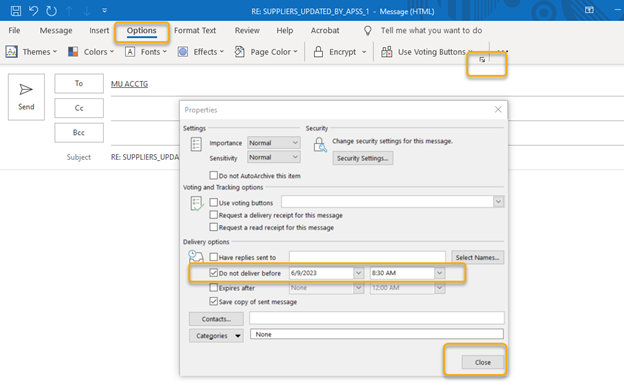Enable Use voting buttons checkbox
The height and width of the screenshot is (387, 624).
coord(214,203)
